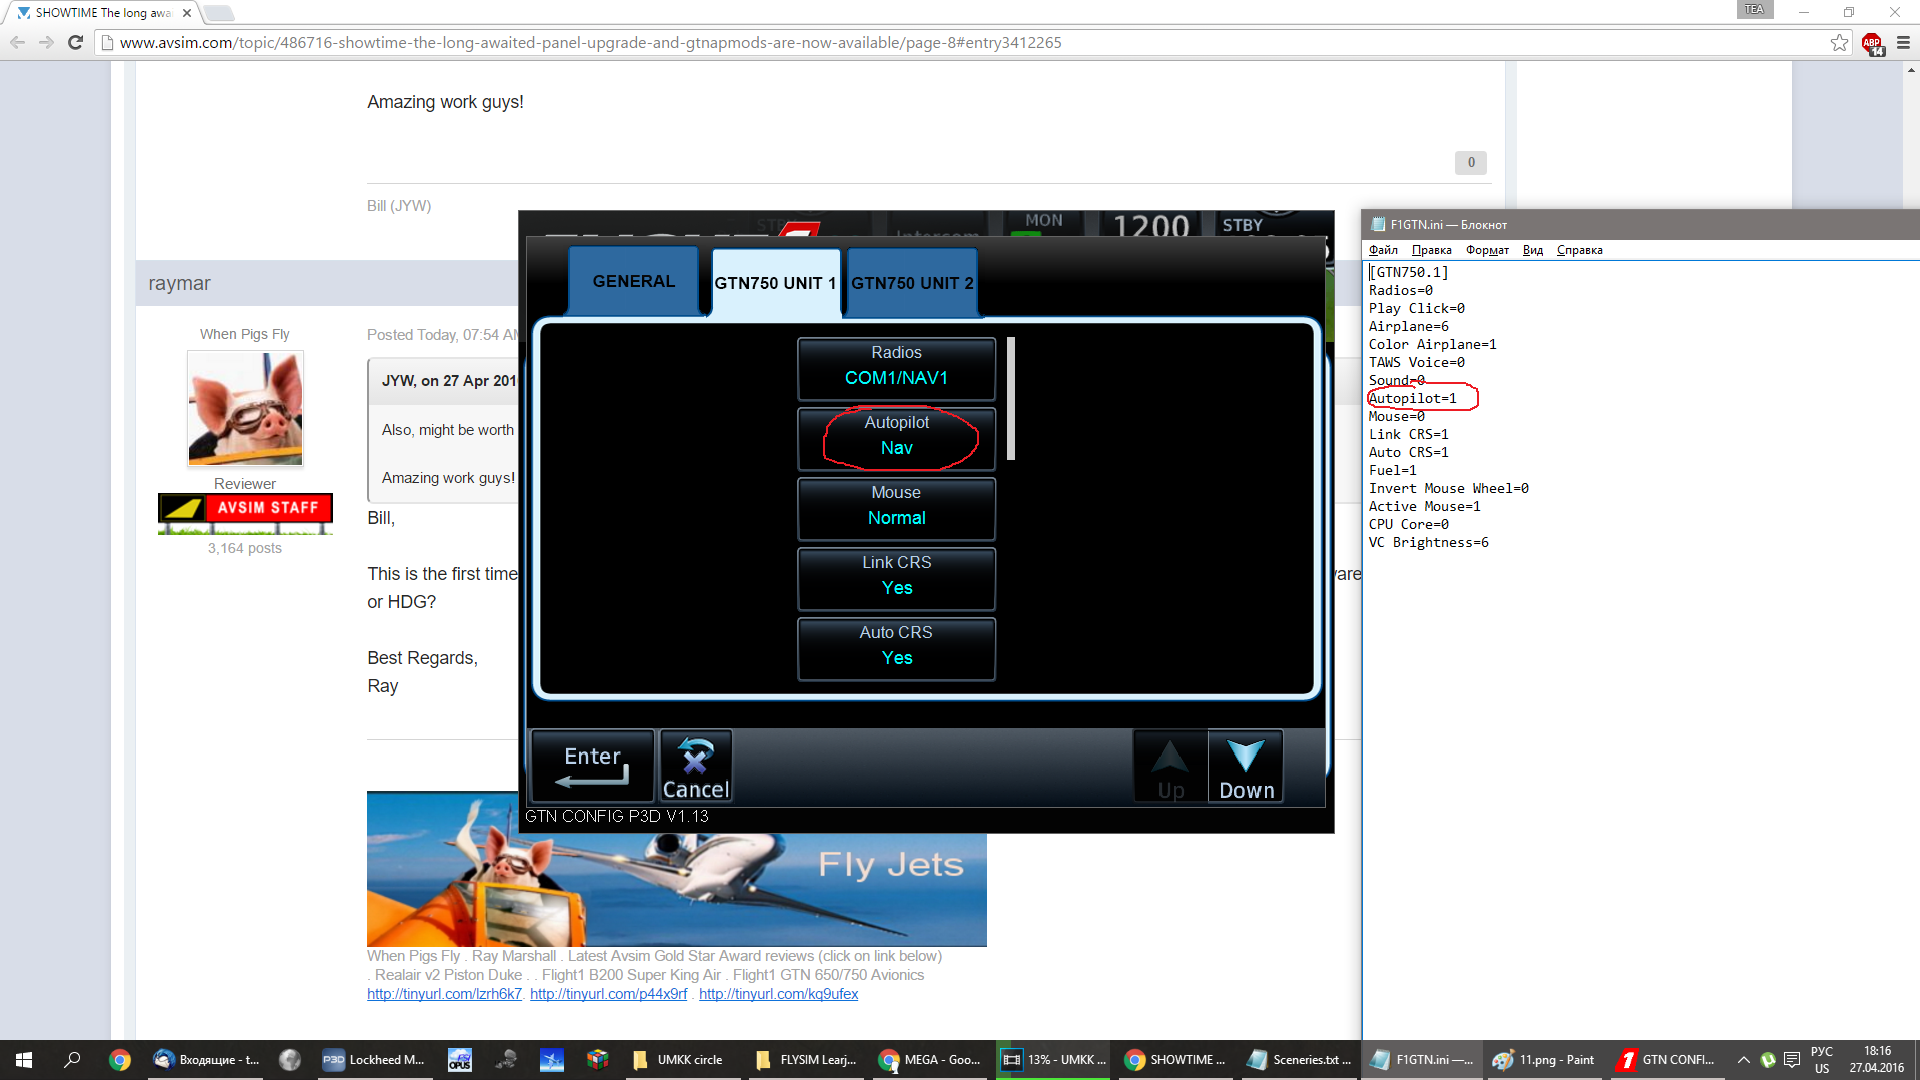Click the post reputation count 0

click(x=1470, y=162)
